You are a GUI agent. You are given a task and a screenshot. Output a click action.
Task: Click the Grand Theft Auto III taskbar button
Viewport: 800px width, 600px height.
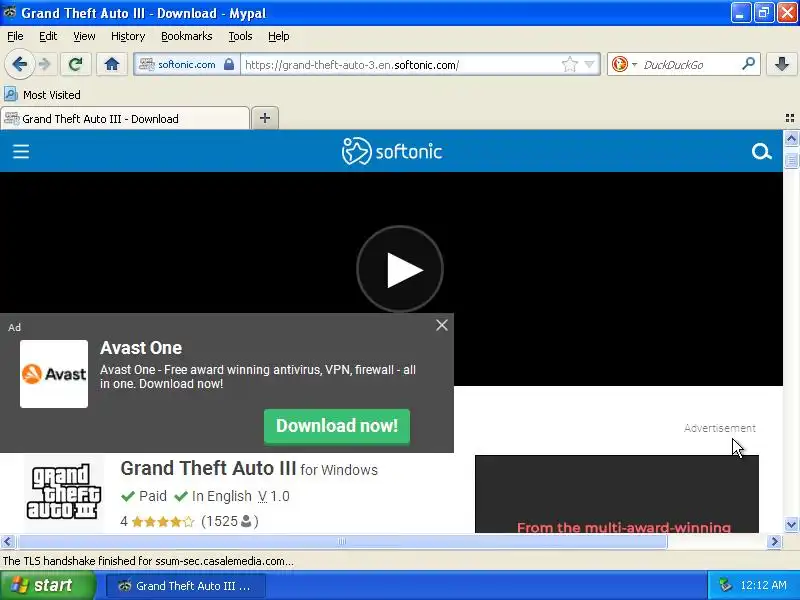tap(186, 586)
